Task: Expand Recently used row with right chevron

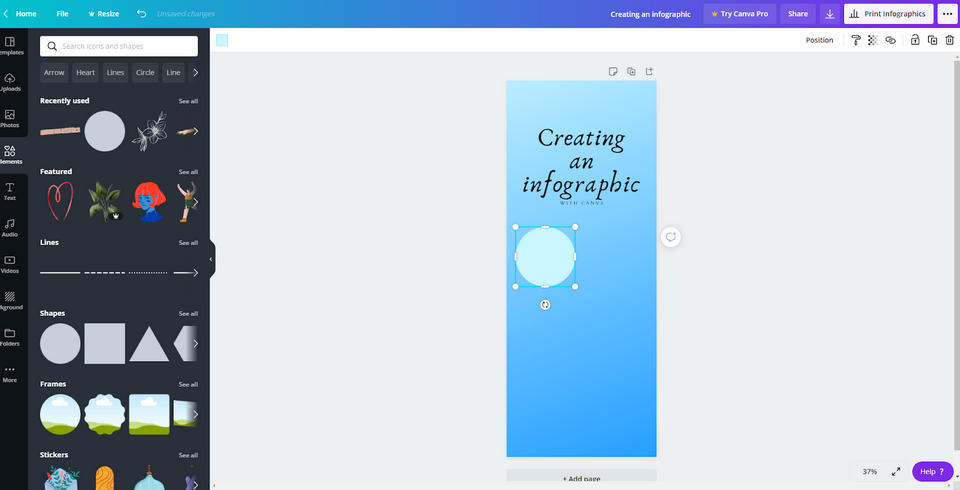Action: [x=195, y=130]
